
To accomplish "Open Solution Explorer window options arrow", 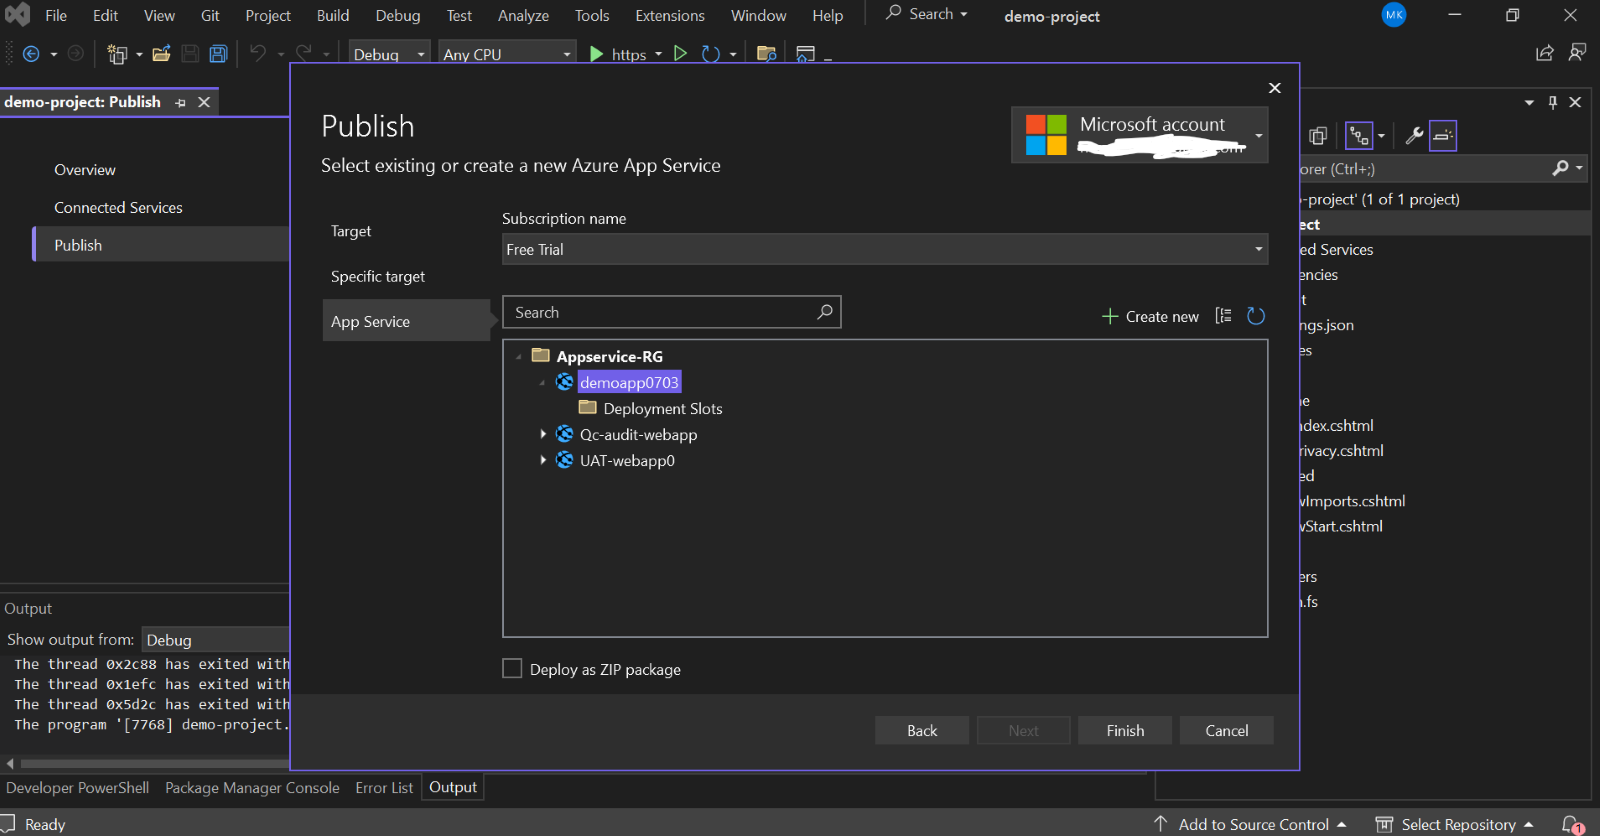I will pos(1529,102).
